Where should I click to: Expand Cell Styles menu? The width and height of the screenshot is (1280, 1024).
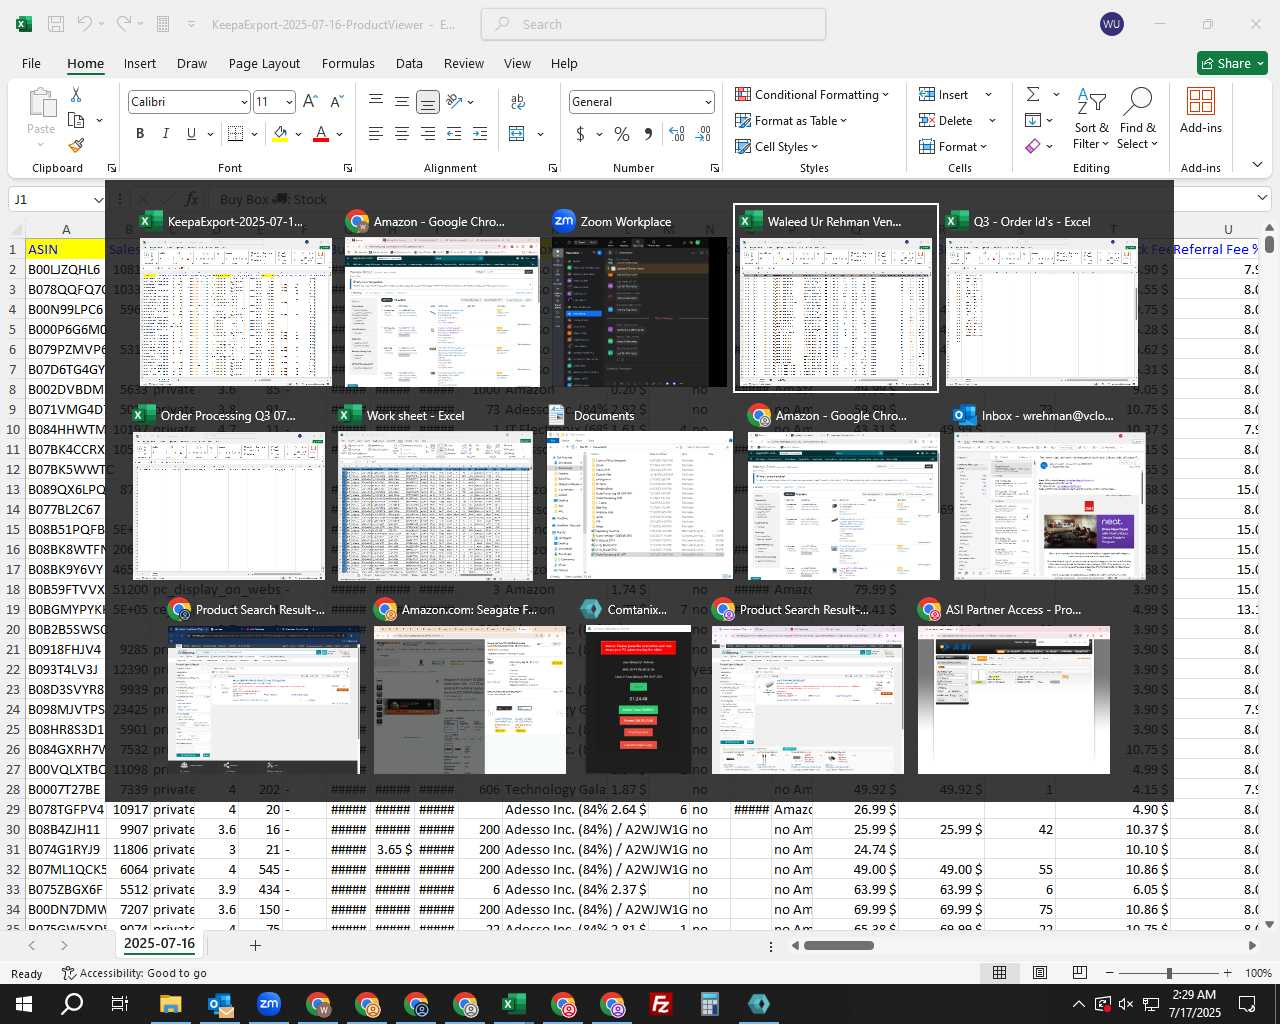tap(776, 146)
